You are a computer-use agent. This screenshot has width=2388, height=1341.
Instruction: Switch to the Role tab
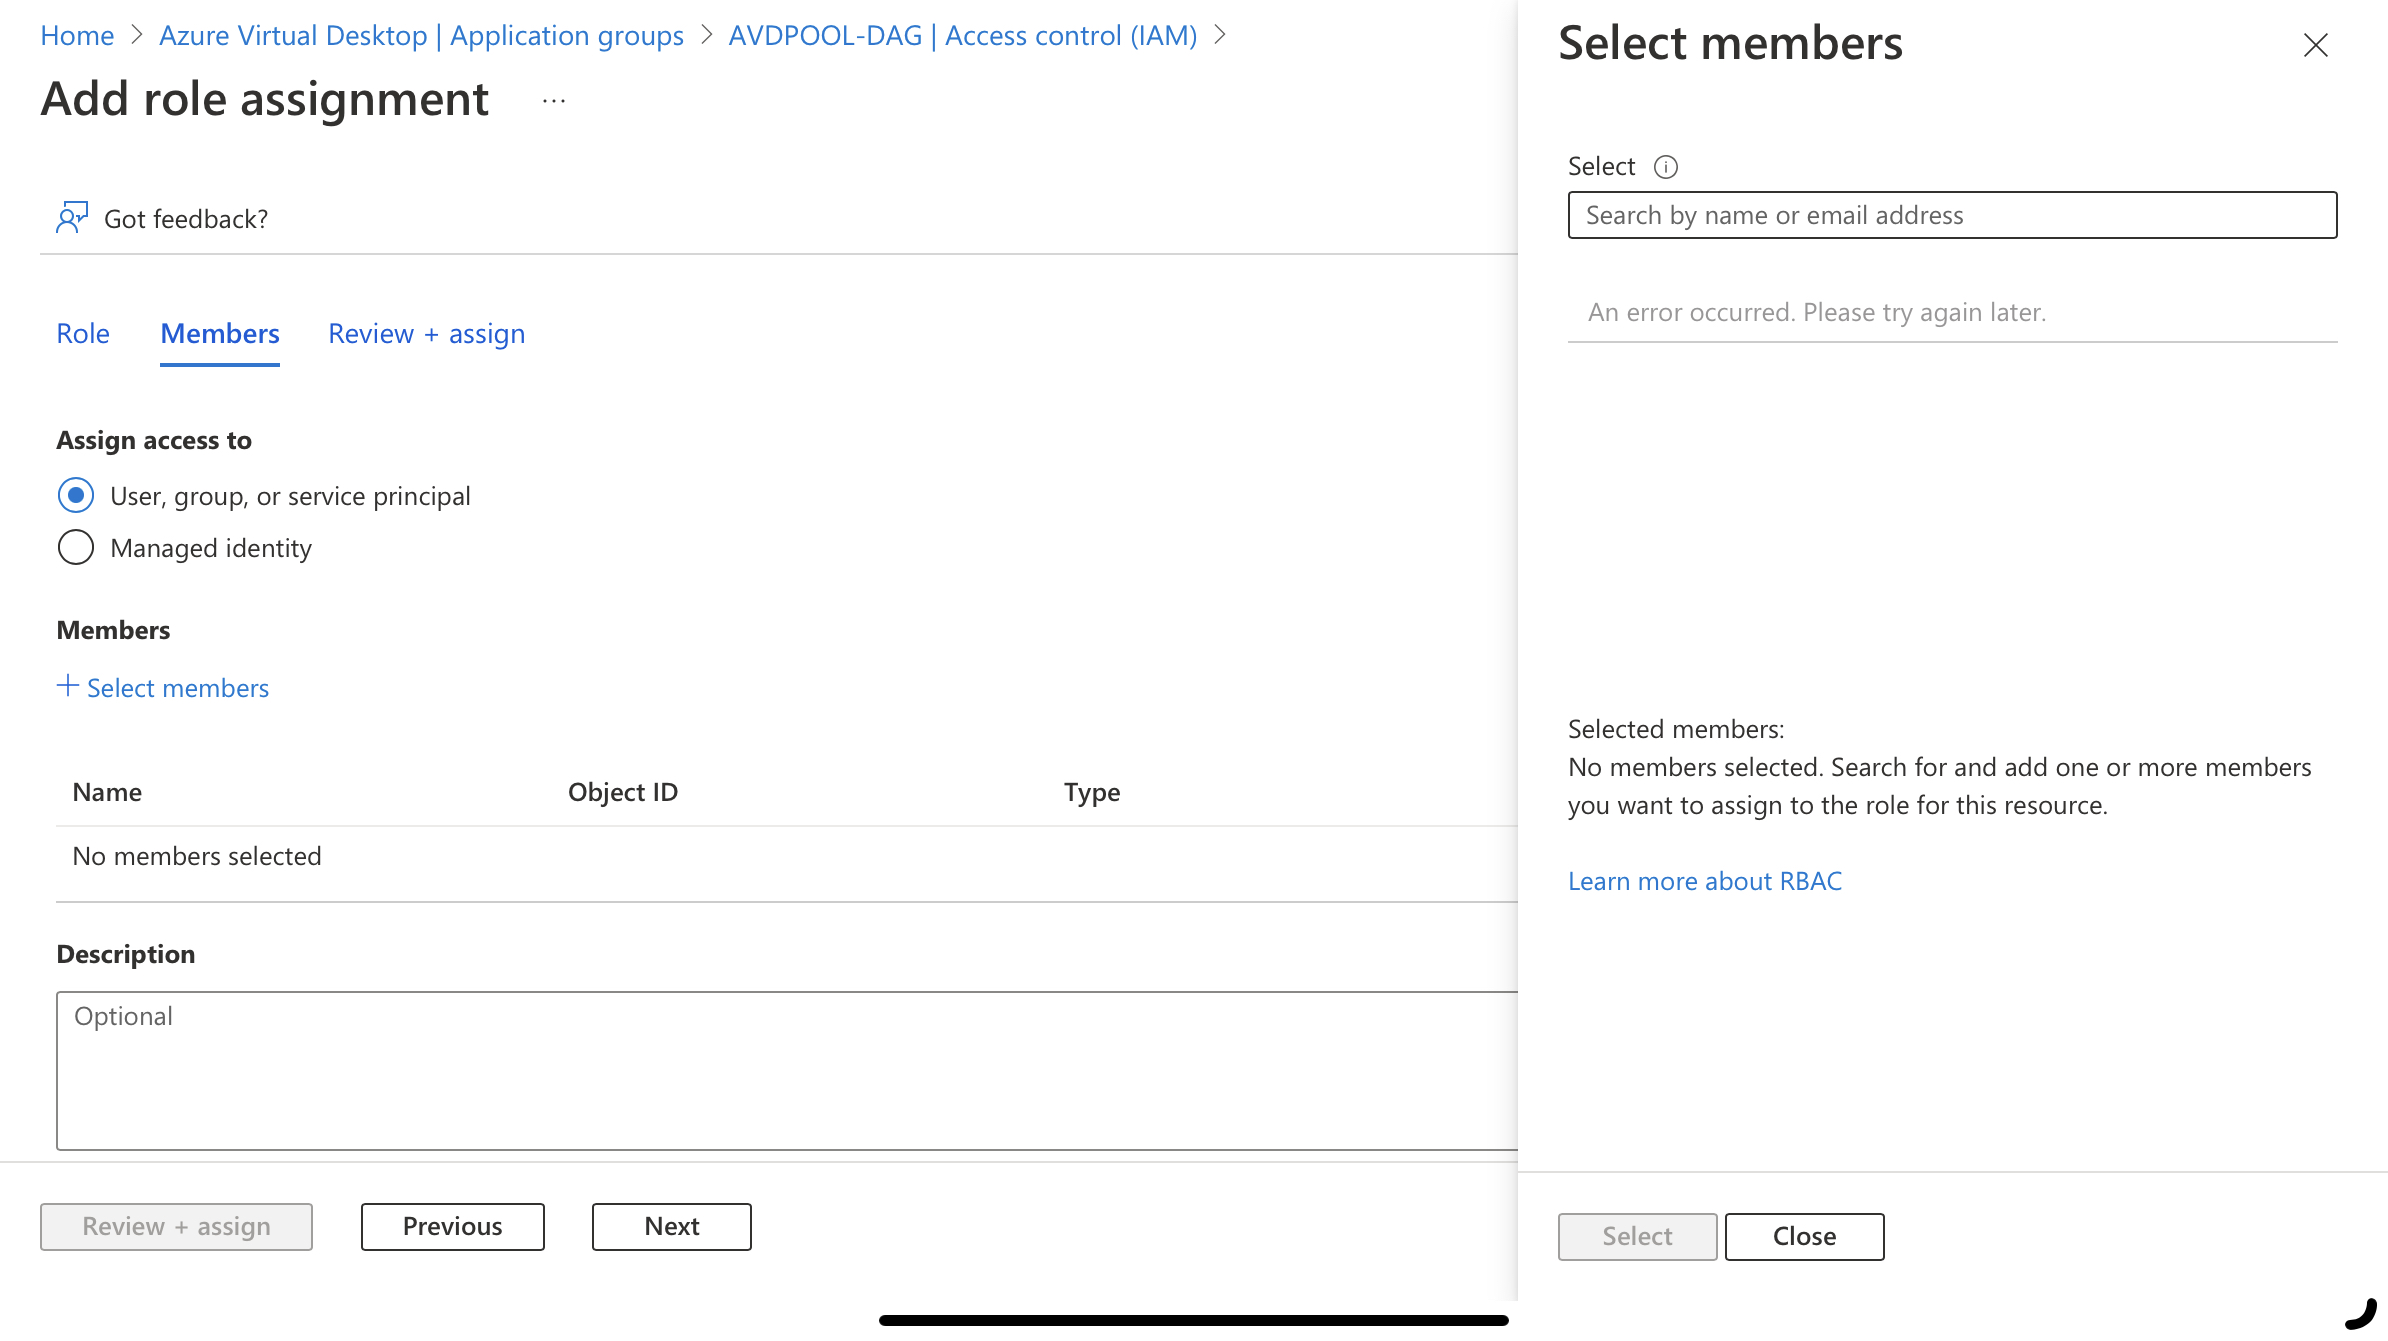(x=83, y=334)
